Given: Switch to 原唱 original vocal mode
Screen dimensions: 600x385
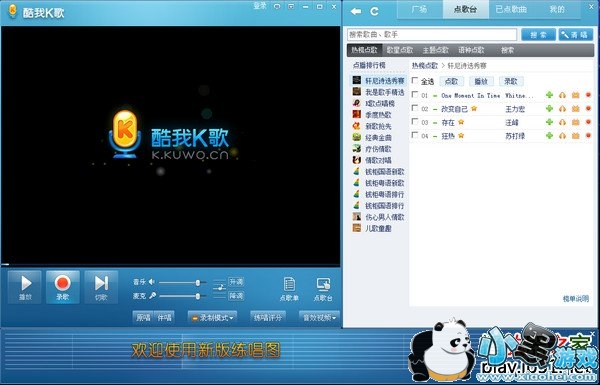Looking at the screenshot, I should click(x=143, y=318).
